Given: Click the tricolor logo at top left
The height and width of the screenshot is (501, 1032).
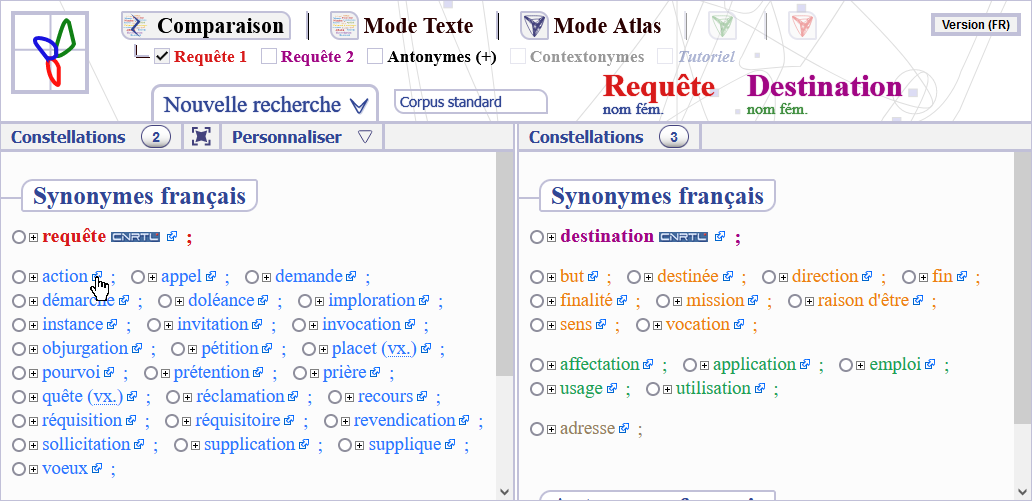Looking at the screenshot, I should tap(50, 53).
